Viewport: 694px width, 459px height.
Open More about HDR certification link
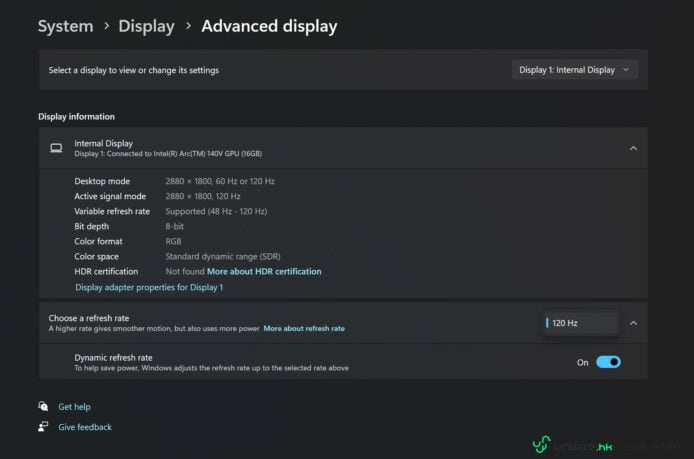coord(264,271)
